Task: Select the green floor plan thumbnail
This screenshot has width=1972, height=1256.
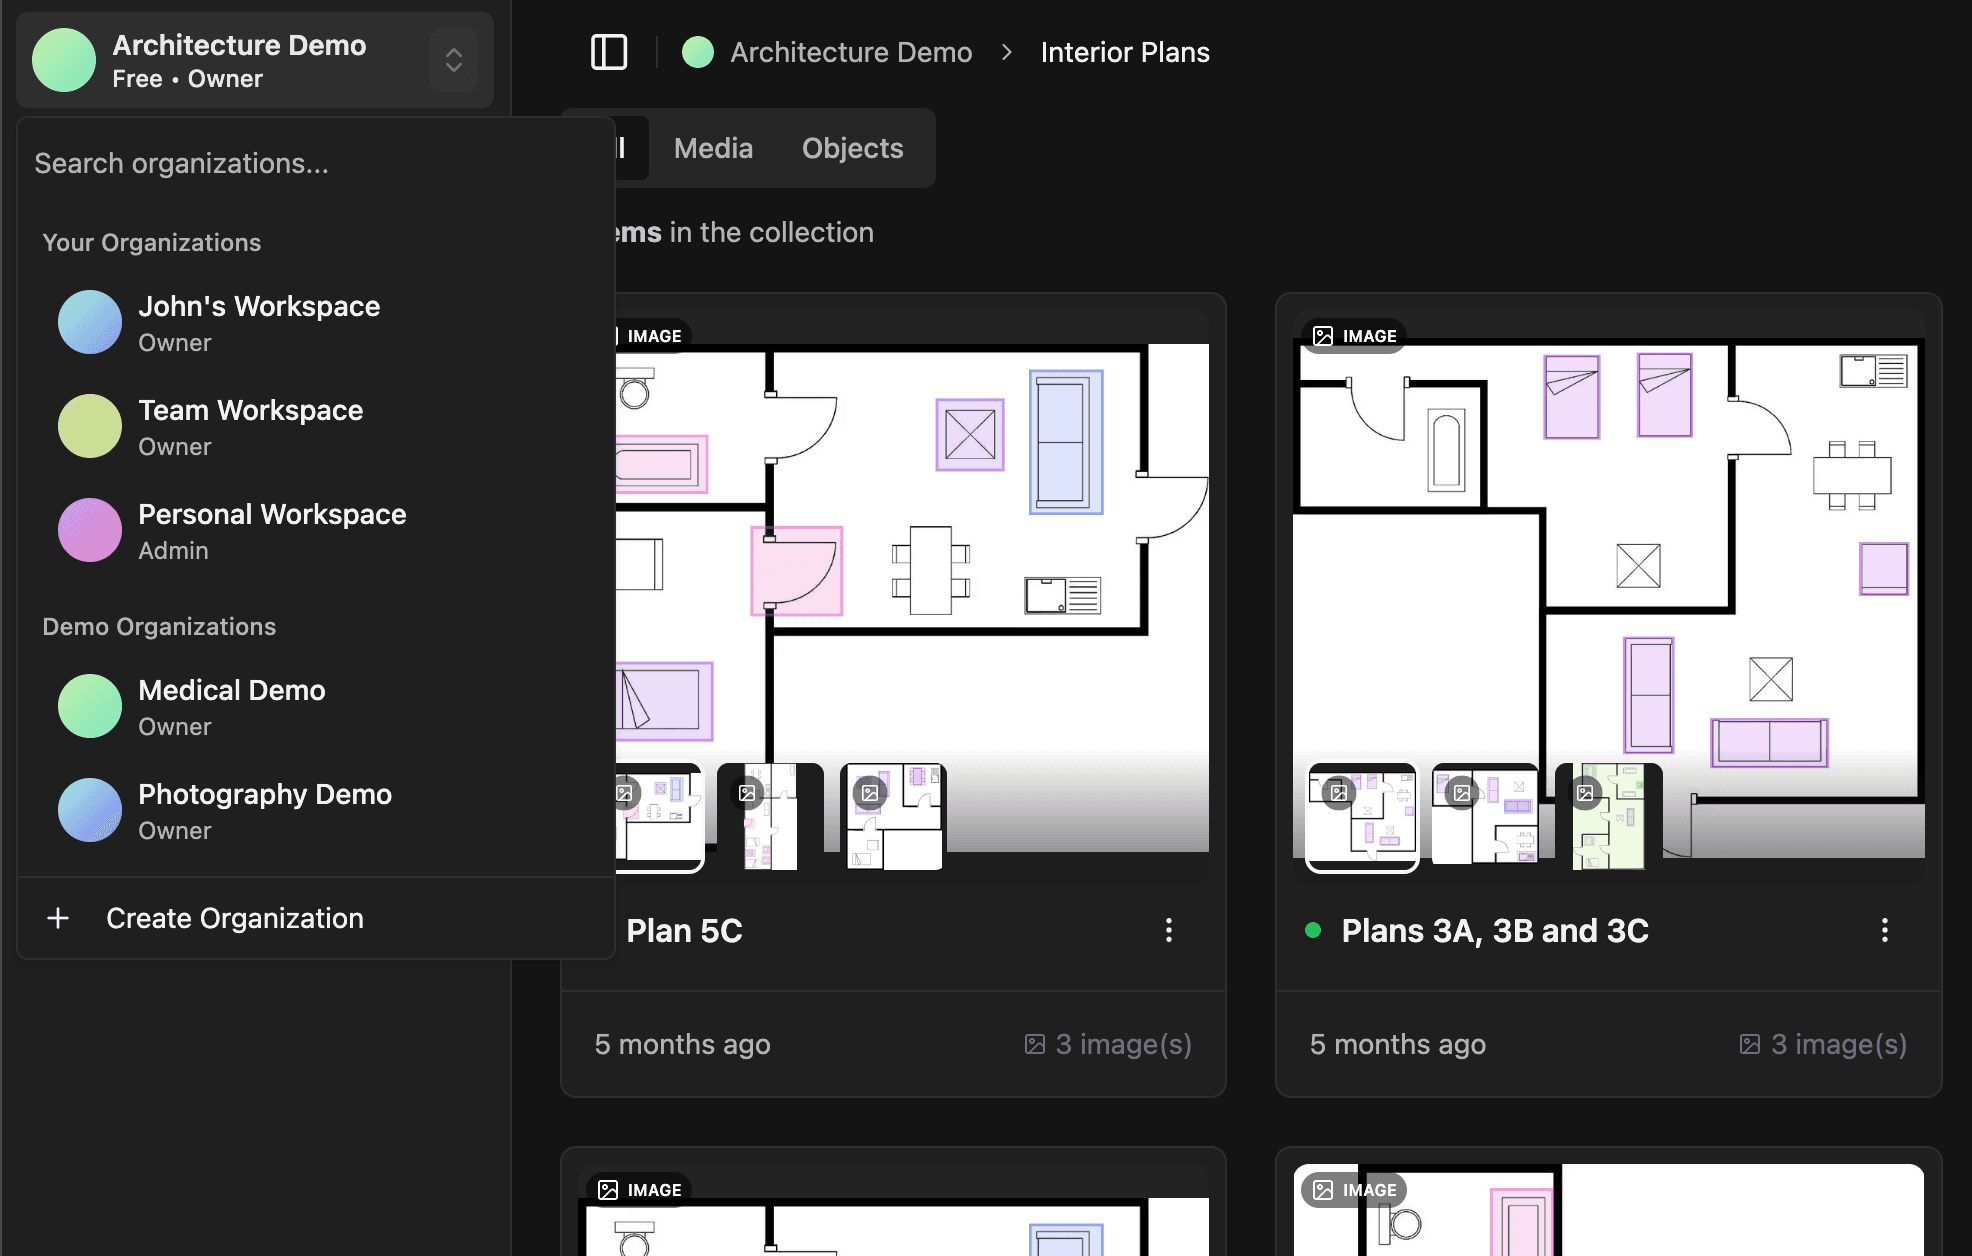Action: (x=1608, y=817)
